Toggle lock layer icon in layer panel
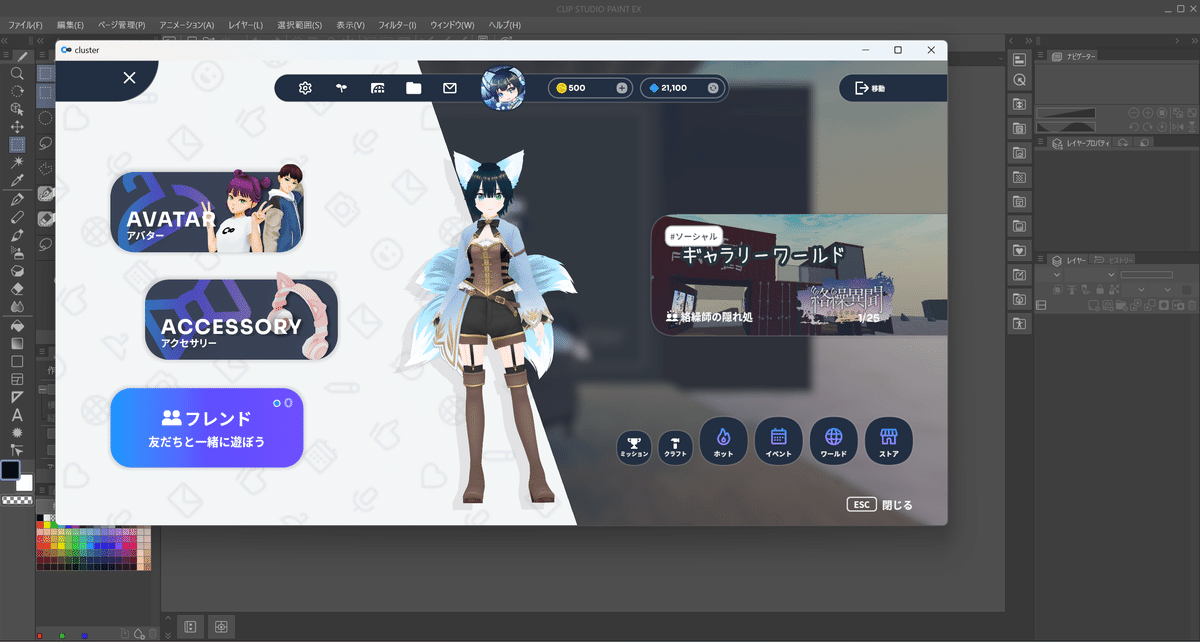 pos(1100,289)
